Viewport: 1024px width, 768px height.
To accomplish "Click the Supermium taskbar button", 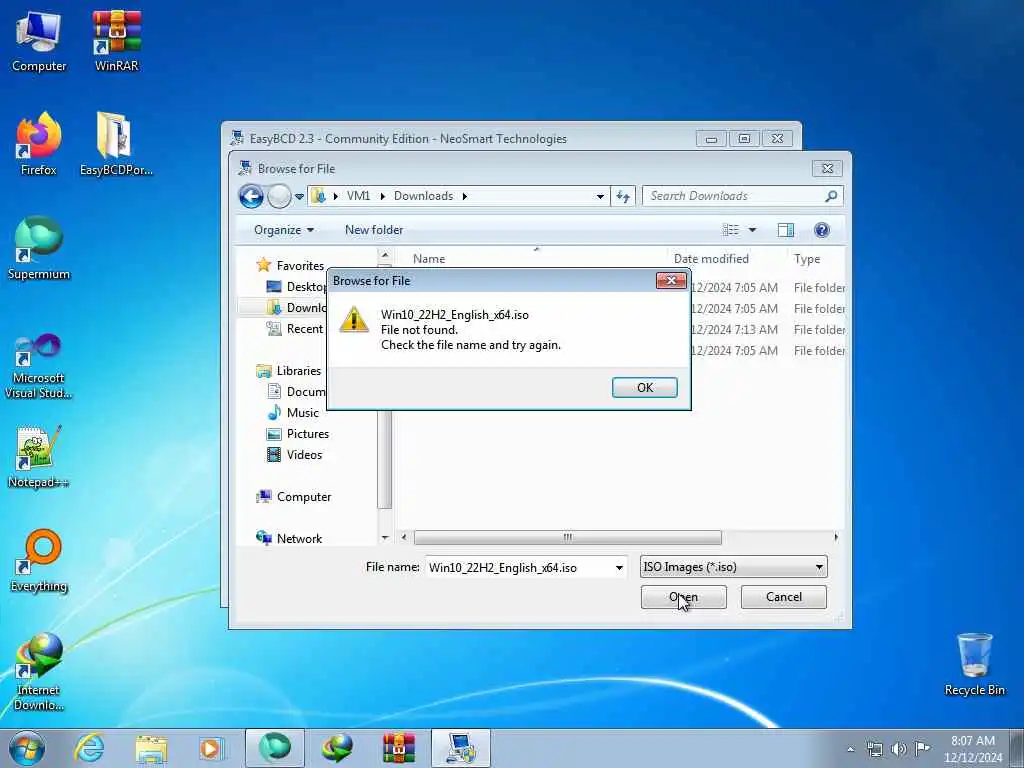I will click(x=275, y=748).
